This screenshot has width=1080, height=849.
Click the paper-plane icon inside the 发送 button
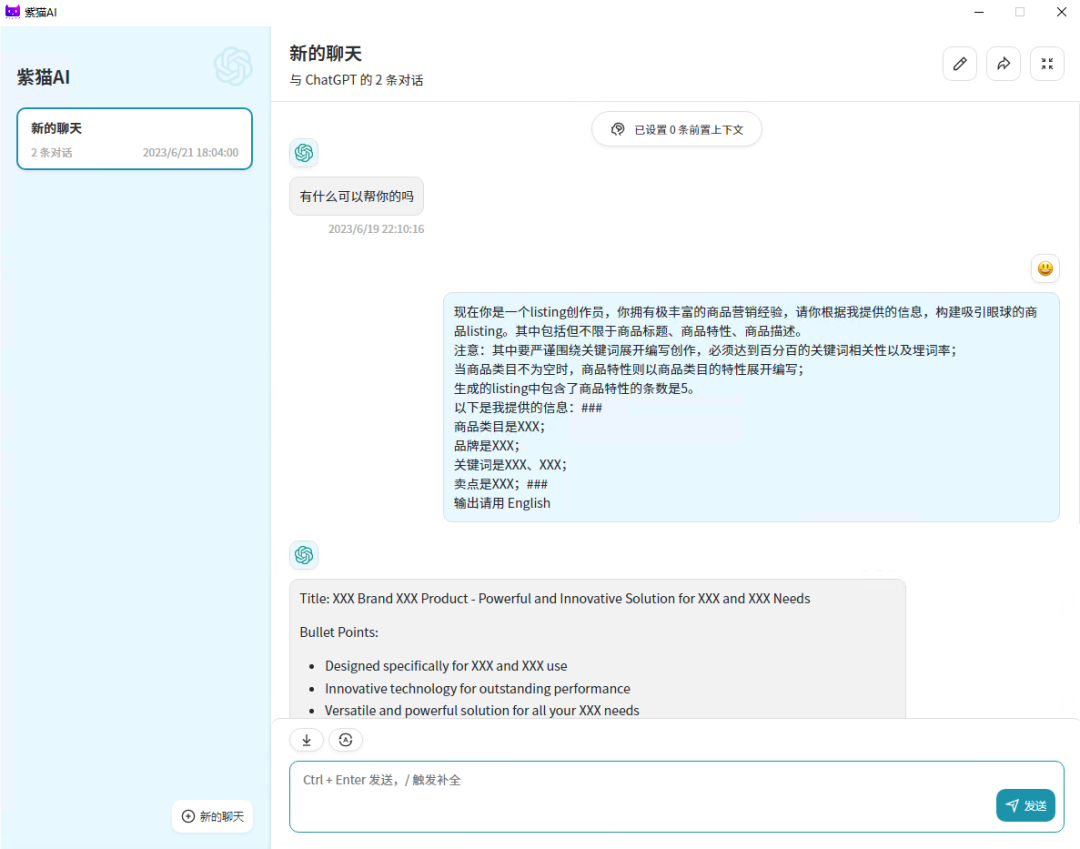1012,805
